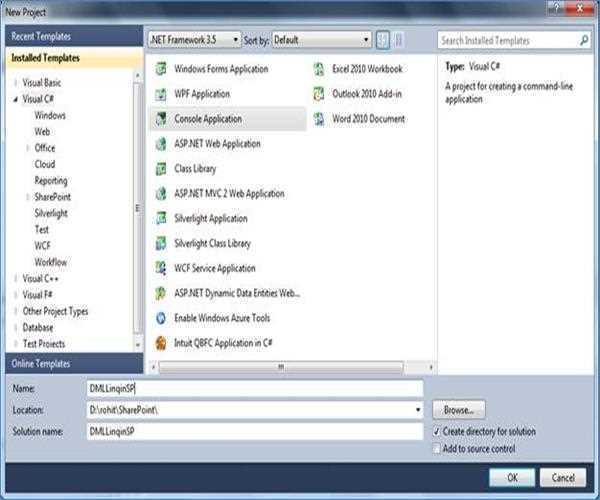Select Web under Visual C#
600x500 pixels.
(42, 132)
